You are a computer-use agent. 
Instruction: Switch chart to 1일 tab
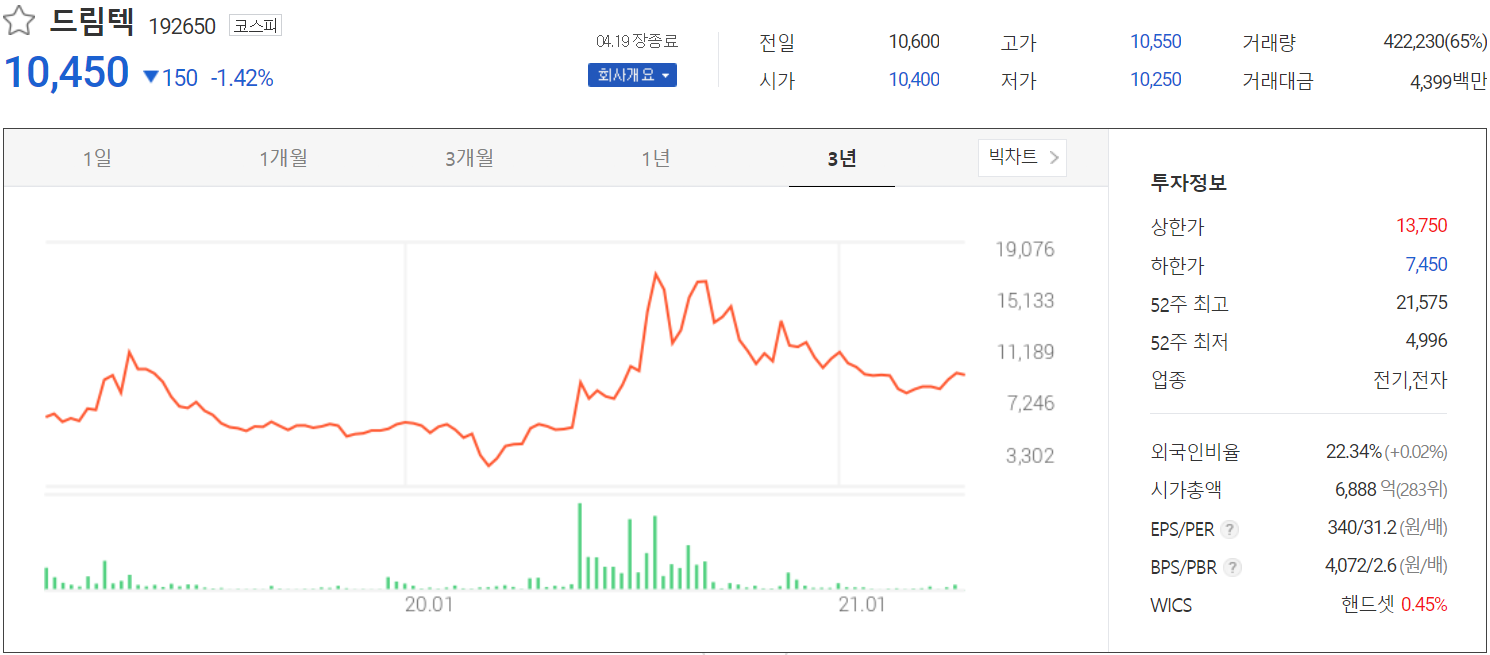coord(97,158)
